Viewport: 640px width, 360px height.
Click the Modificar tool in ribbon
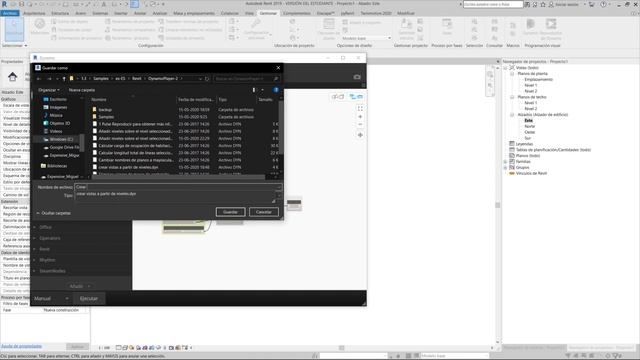(x=14, y=29)
